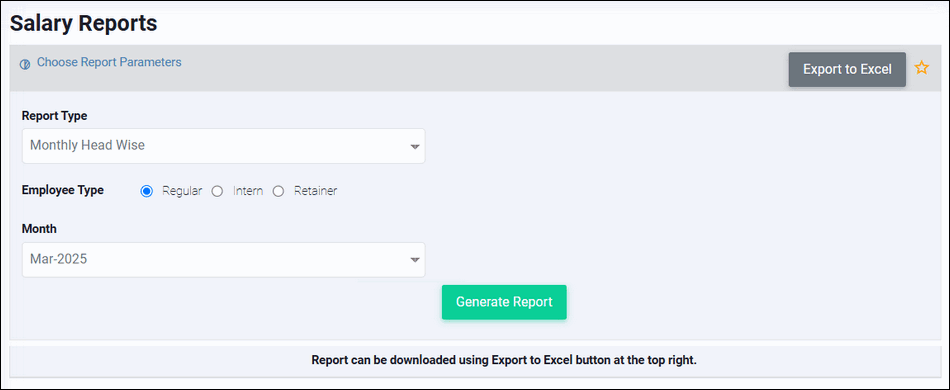Image resolution: width=950 pixels, height=390 pixels.
Task: Select the Regular employee type radio button
Action: tap(146, 191)
